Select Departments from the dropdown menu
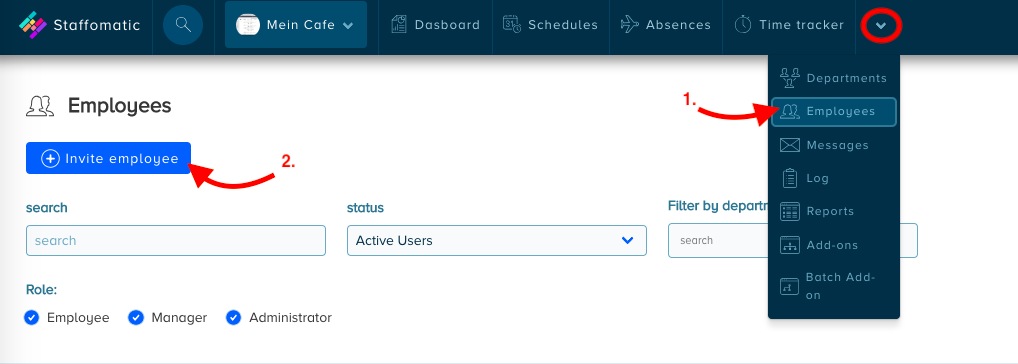1018x364 pixels. [834, 78]
